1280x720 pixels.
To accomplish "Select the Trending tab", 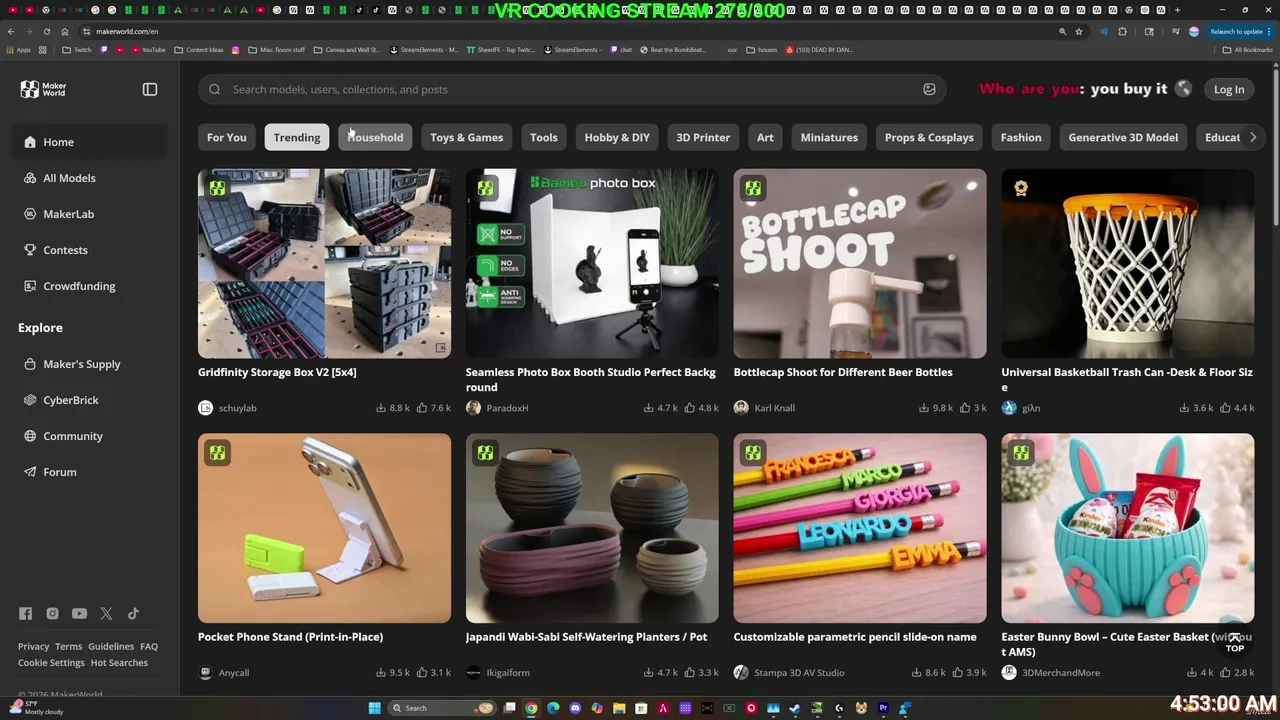I will (297, 137).
